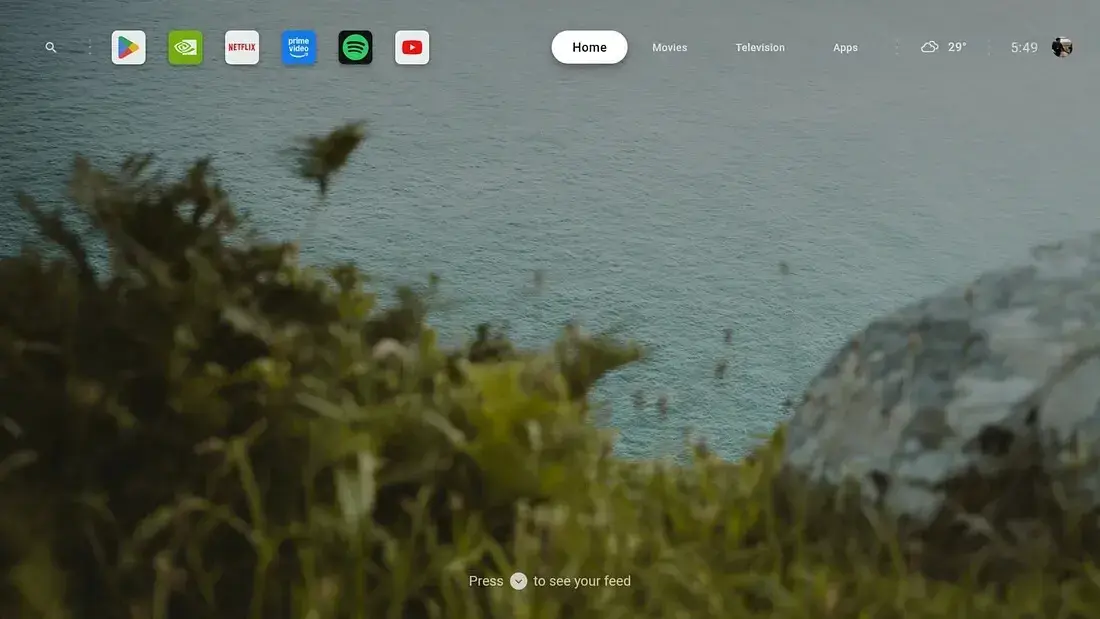
Task: Open the YouTube app
Action: 412,47
